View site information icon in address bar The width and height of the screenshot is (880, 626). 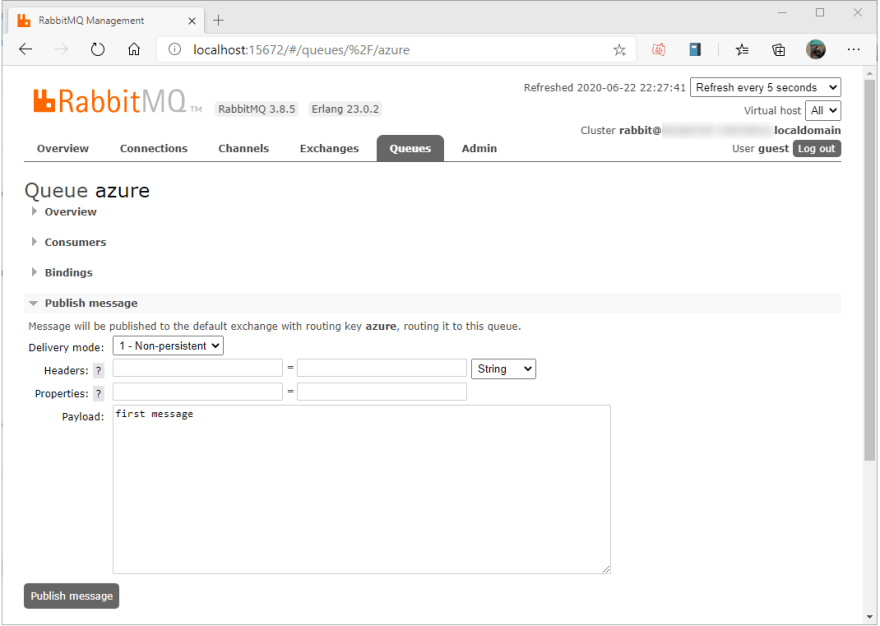175,49
